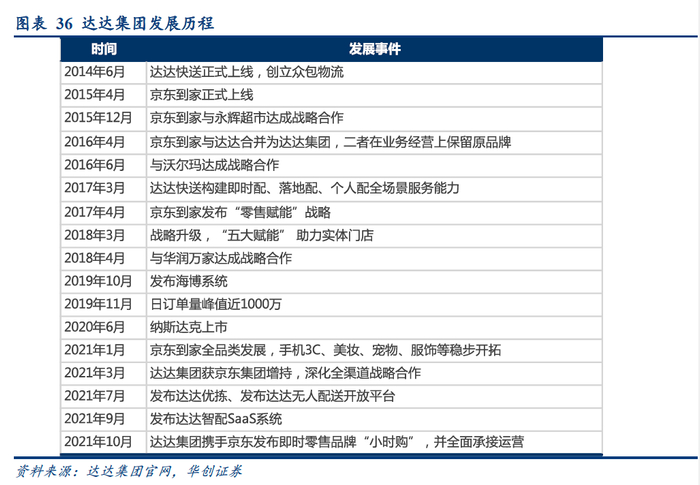Click the source note '资料来源：达达集团官网，华创证券'
Screen dimensions: 700x485
[129, 472]
